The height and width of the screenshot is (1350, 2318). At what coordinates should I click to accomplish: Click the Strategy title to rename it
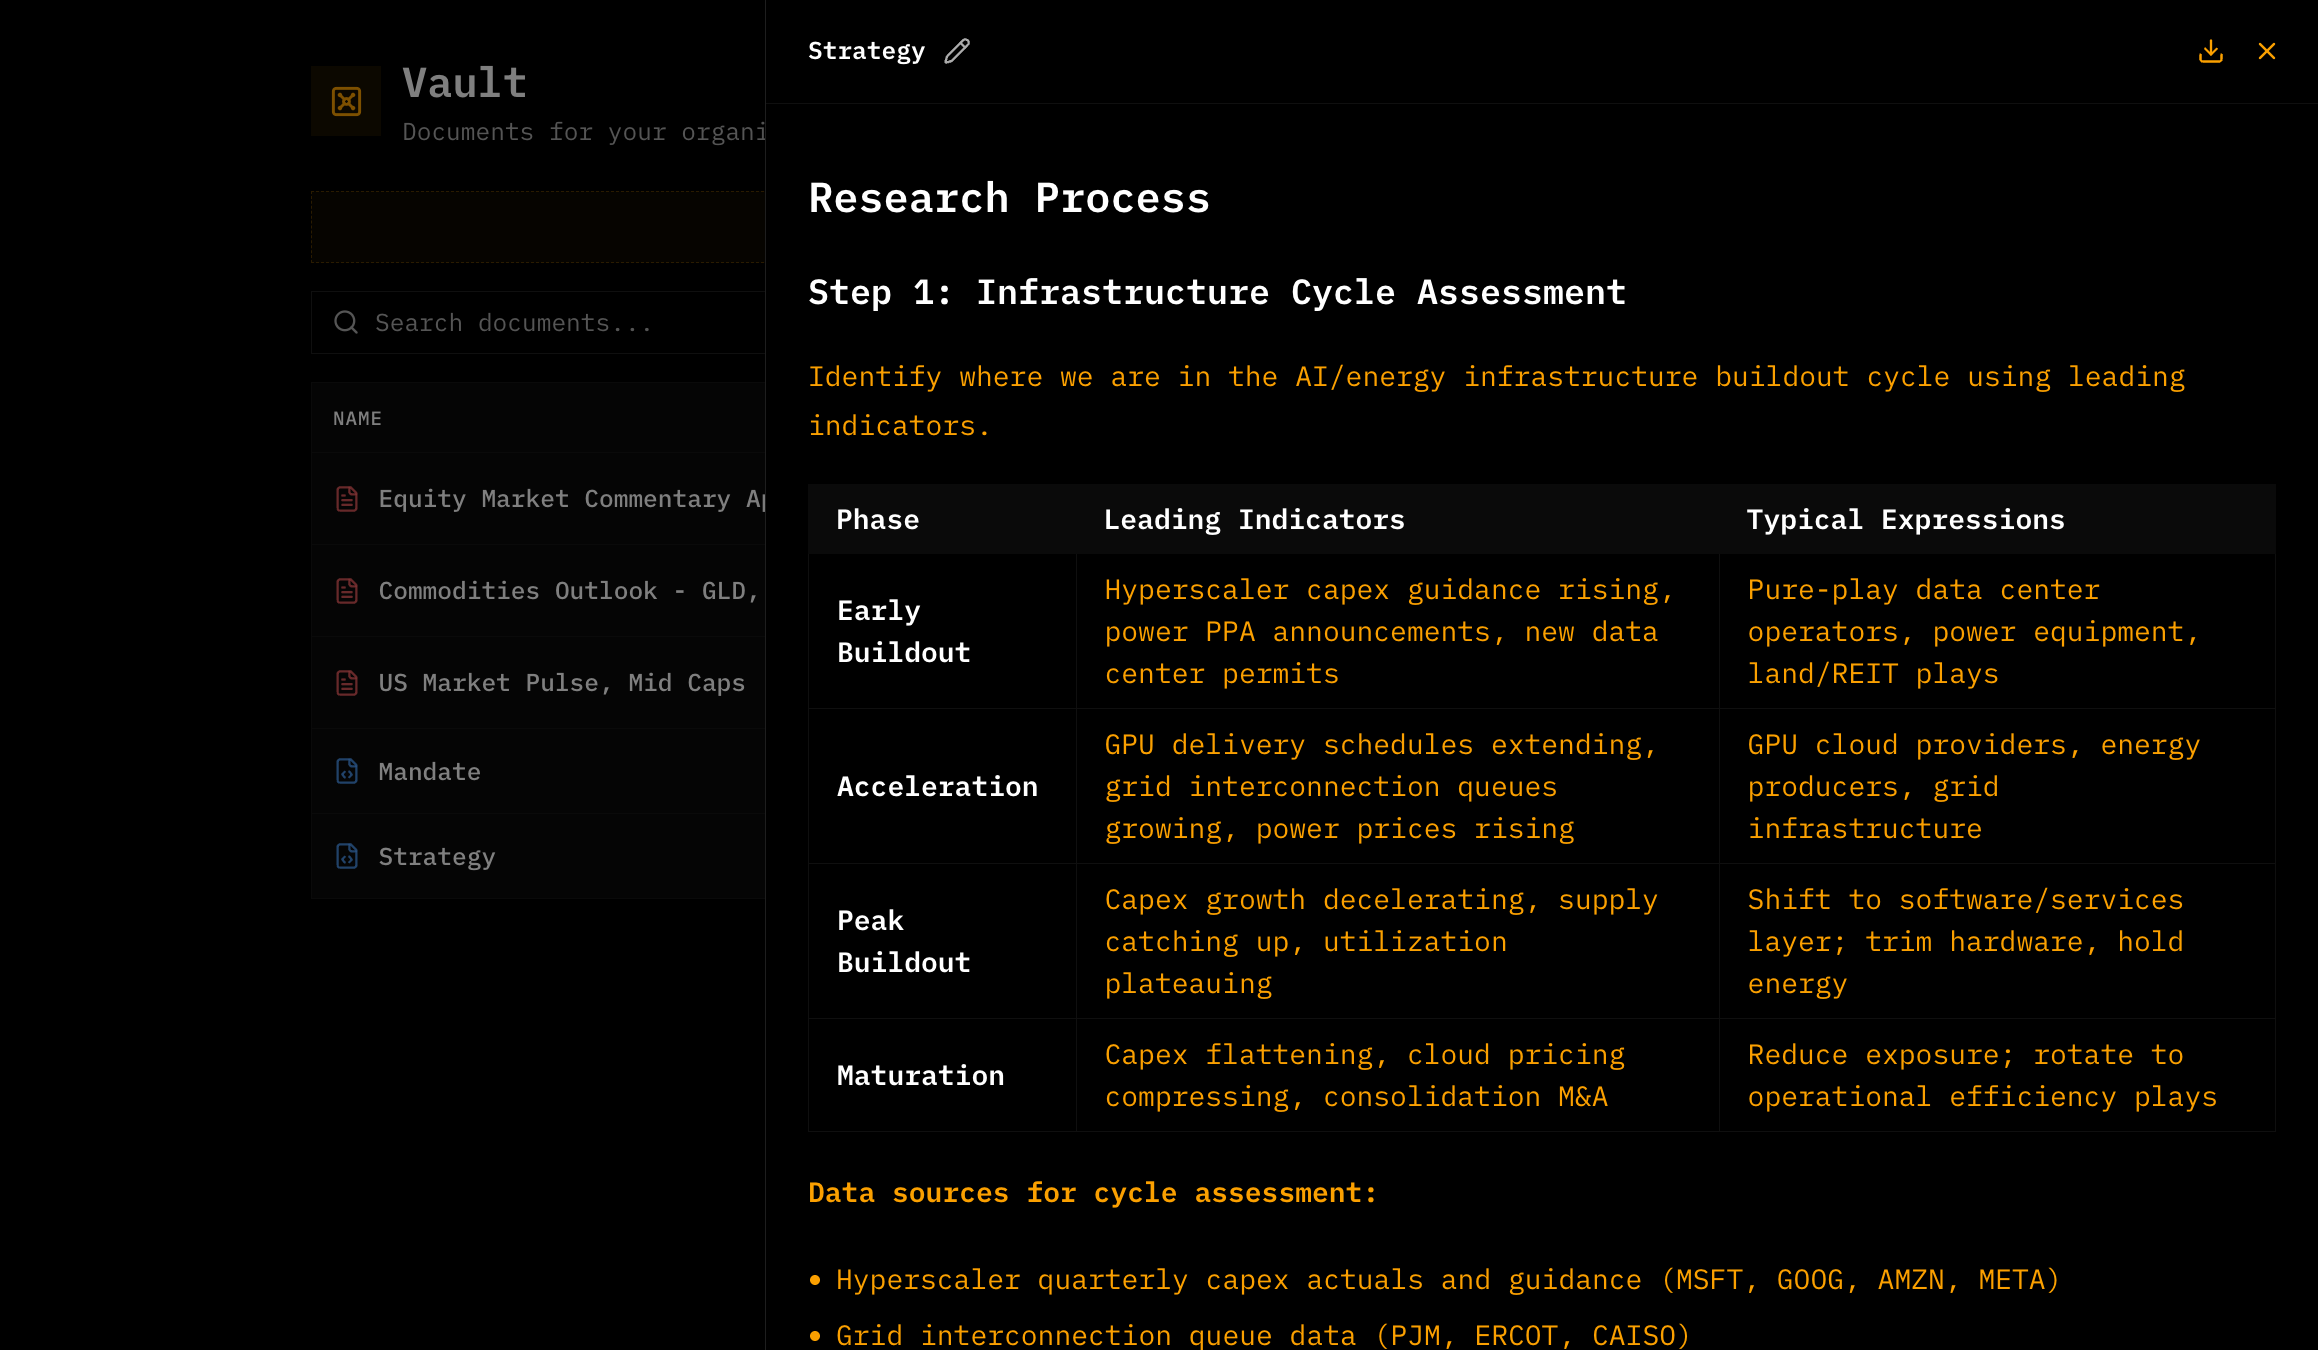(x=867, y=50)
